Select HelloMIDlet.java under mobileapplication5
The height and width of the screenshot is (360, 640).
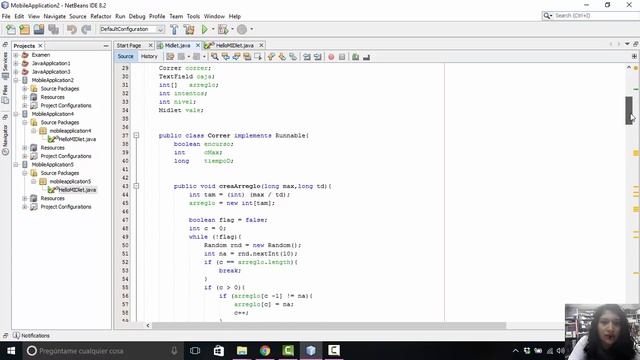(77, 190)
